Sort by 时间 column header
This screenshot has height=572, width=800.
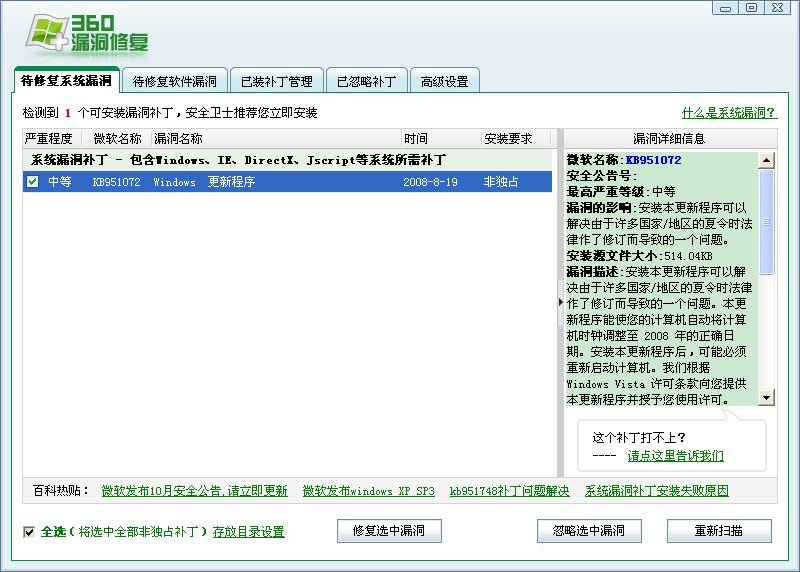(x=441, y=139)
